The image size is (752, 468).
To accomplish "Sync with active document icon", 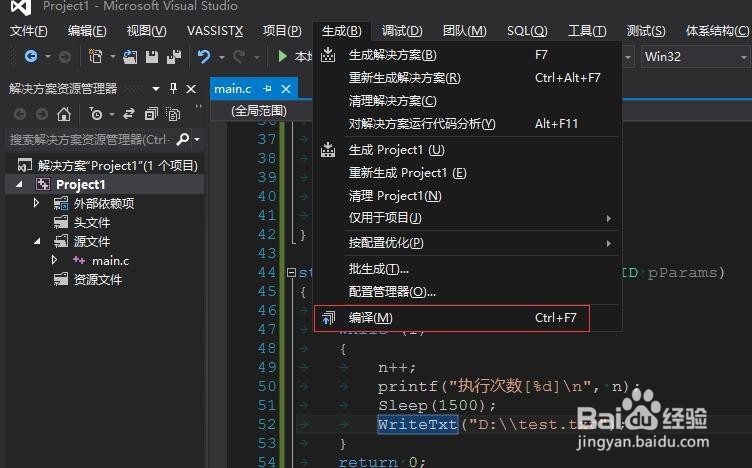I will 129,114.
